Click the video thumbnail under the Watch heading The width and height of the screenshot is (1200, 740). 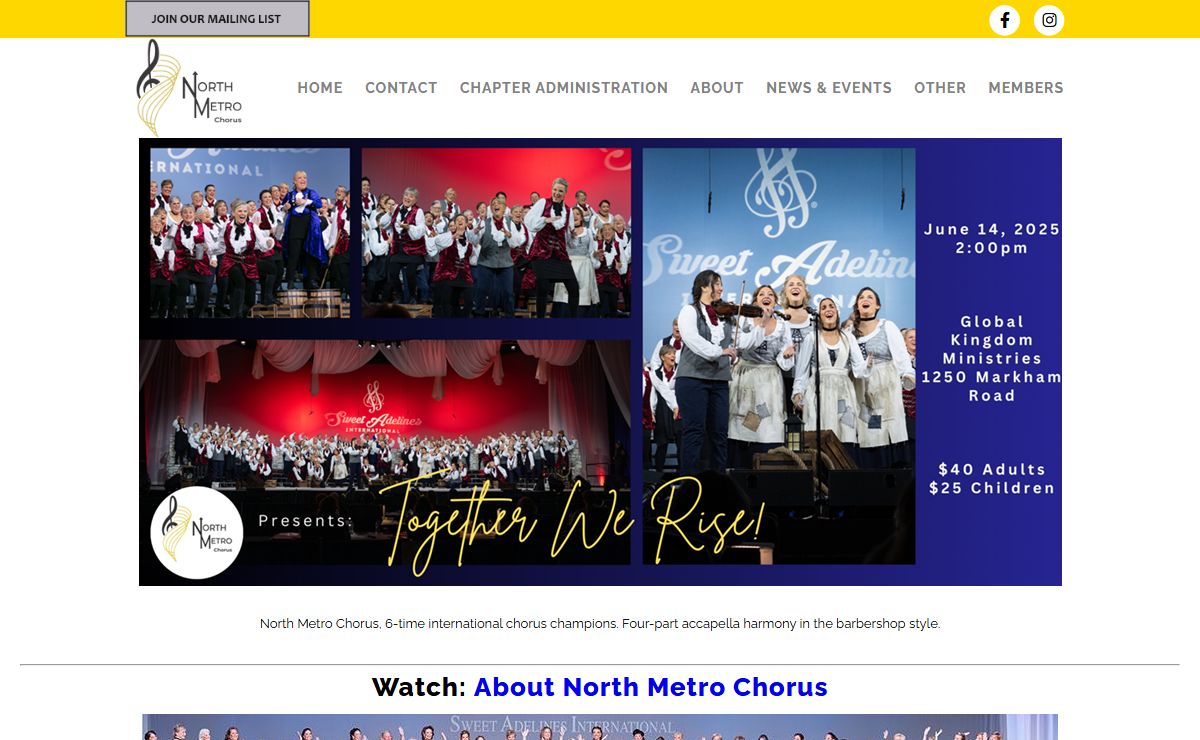pyautogui.click(x=600, y=727)
